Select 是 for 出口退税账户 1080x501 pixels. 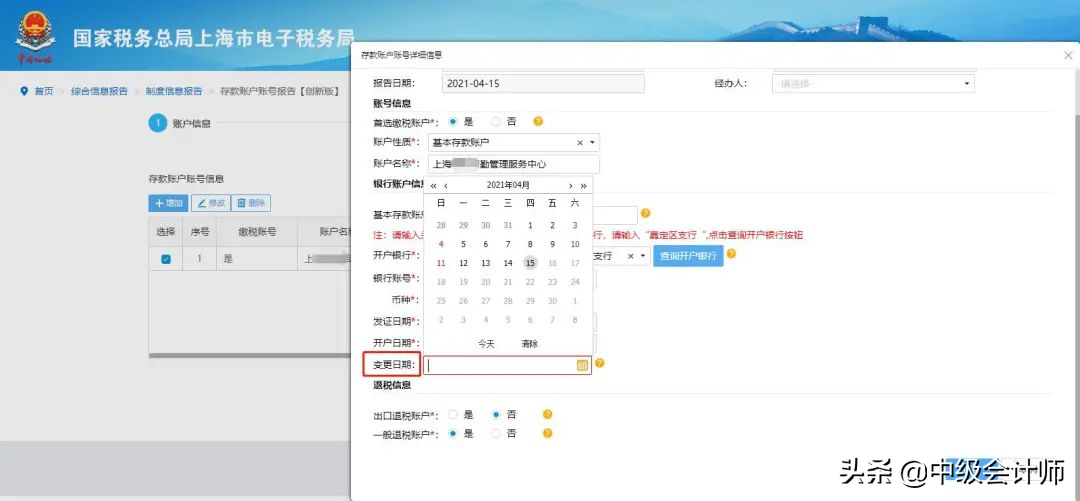point(453,415)
